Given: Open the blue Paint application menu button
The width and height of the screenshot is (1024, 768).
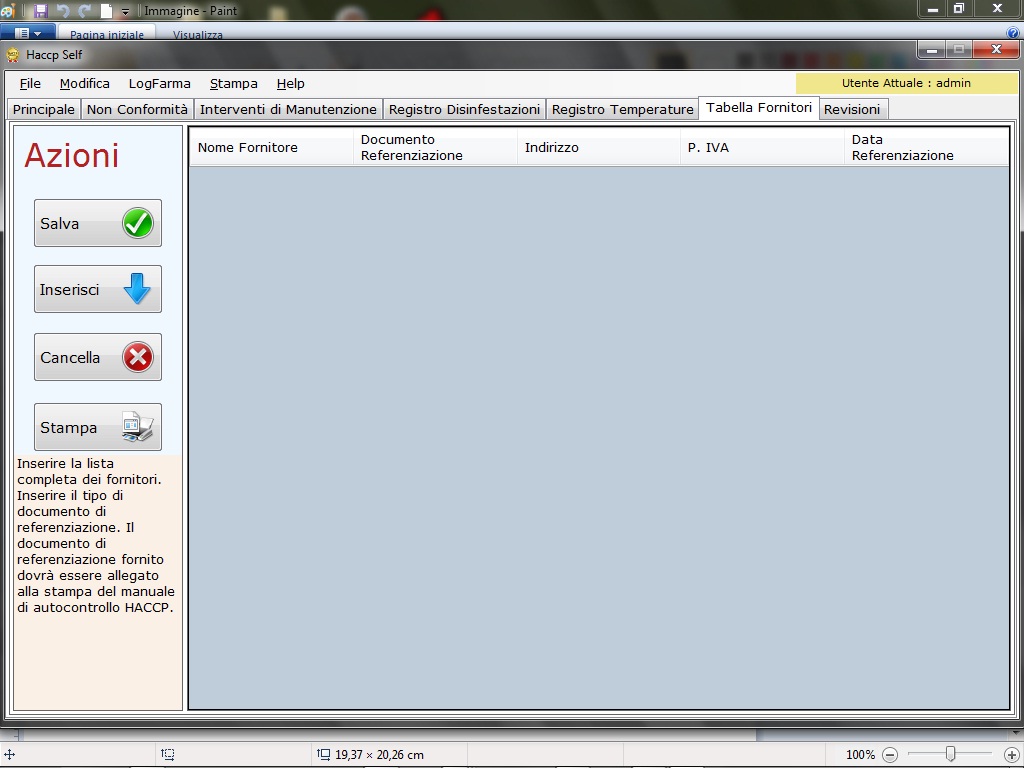Looking at the screenshot, I should click(x=27, y=34).
